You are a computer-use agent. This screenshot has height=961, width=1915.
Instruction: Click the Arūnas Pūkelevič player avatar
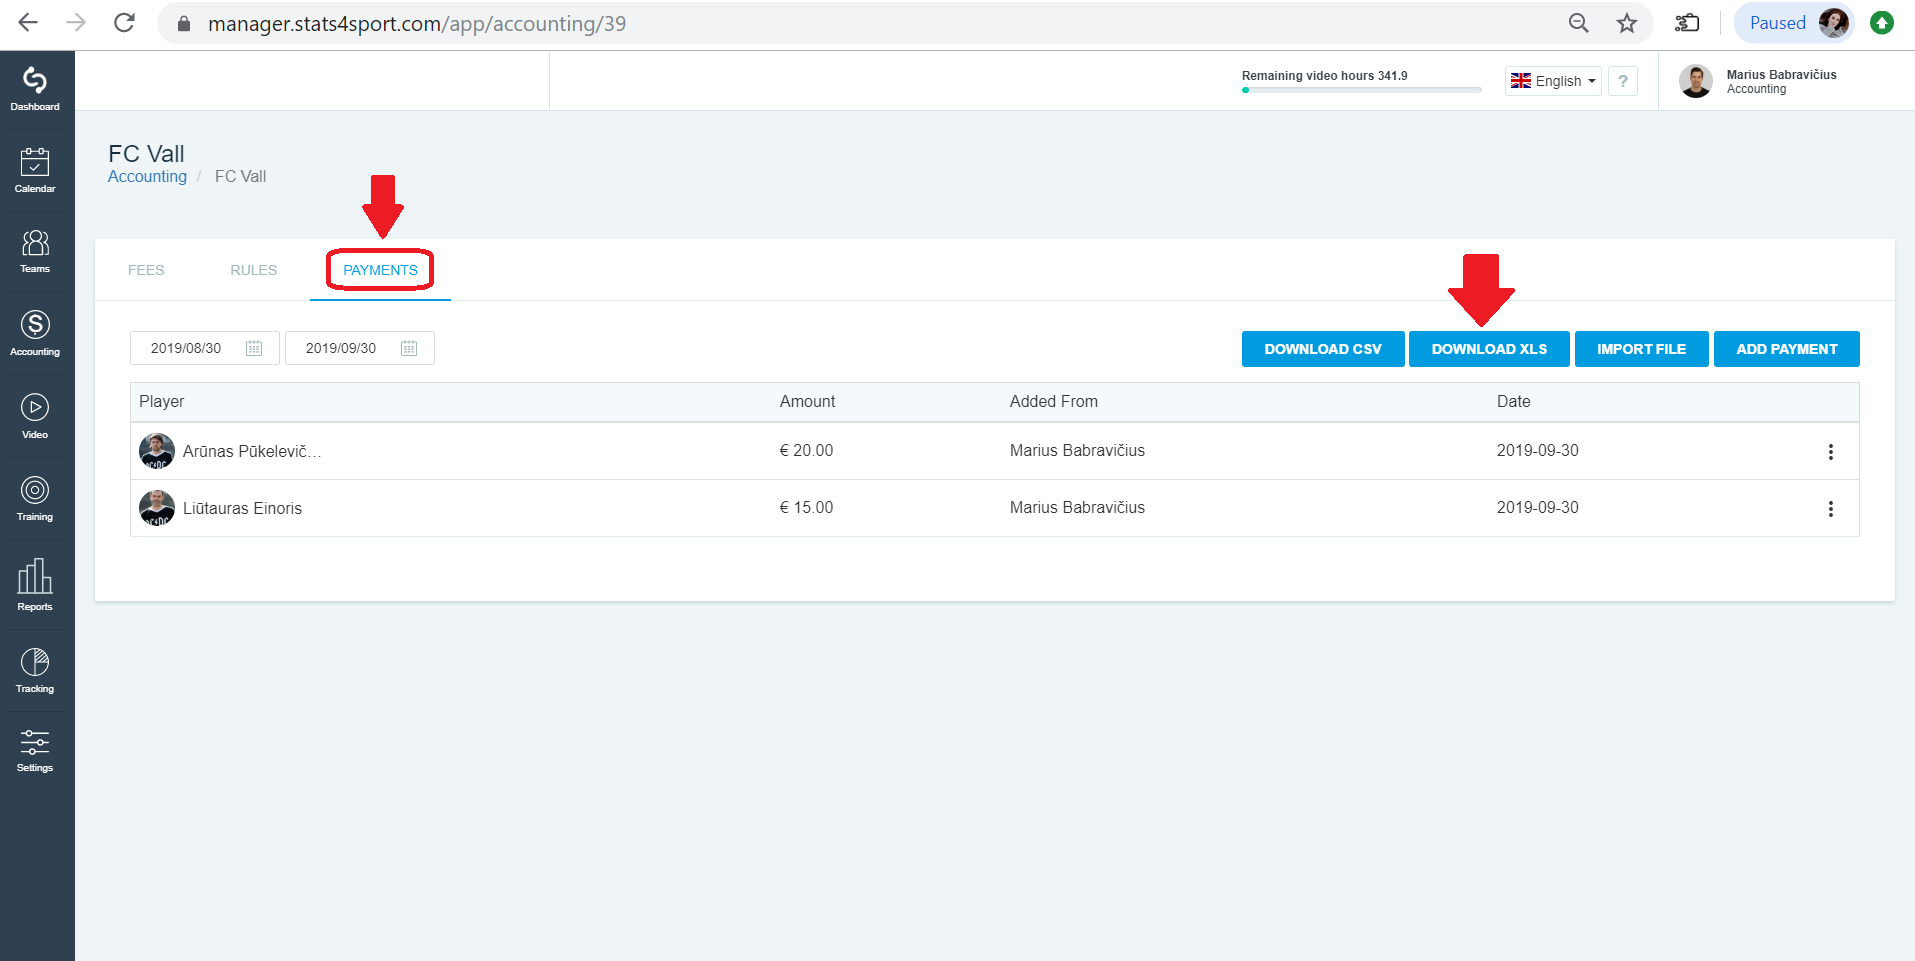pos(157,451)
